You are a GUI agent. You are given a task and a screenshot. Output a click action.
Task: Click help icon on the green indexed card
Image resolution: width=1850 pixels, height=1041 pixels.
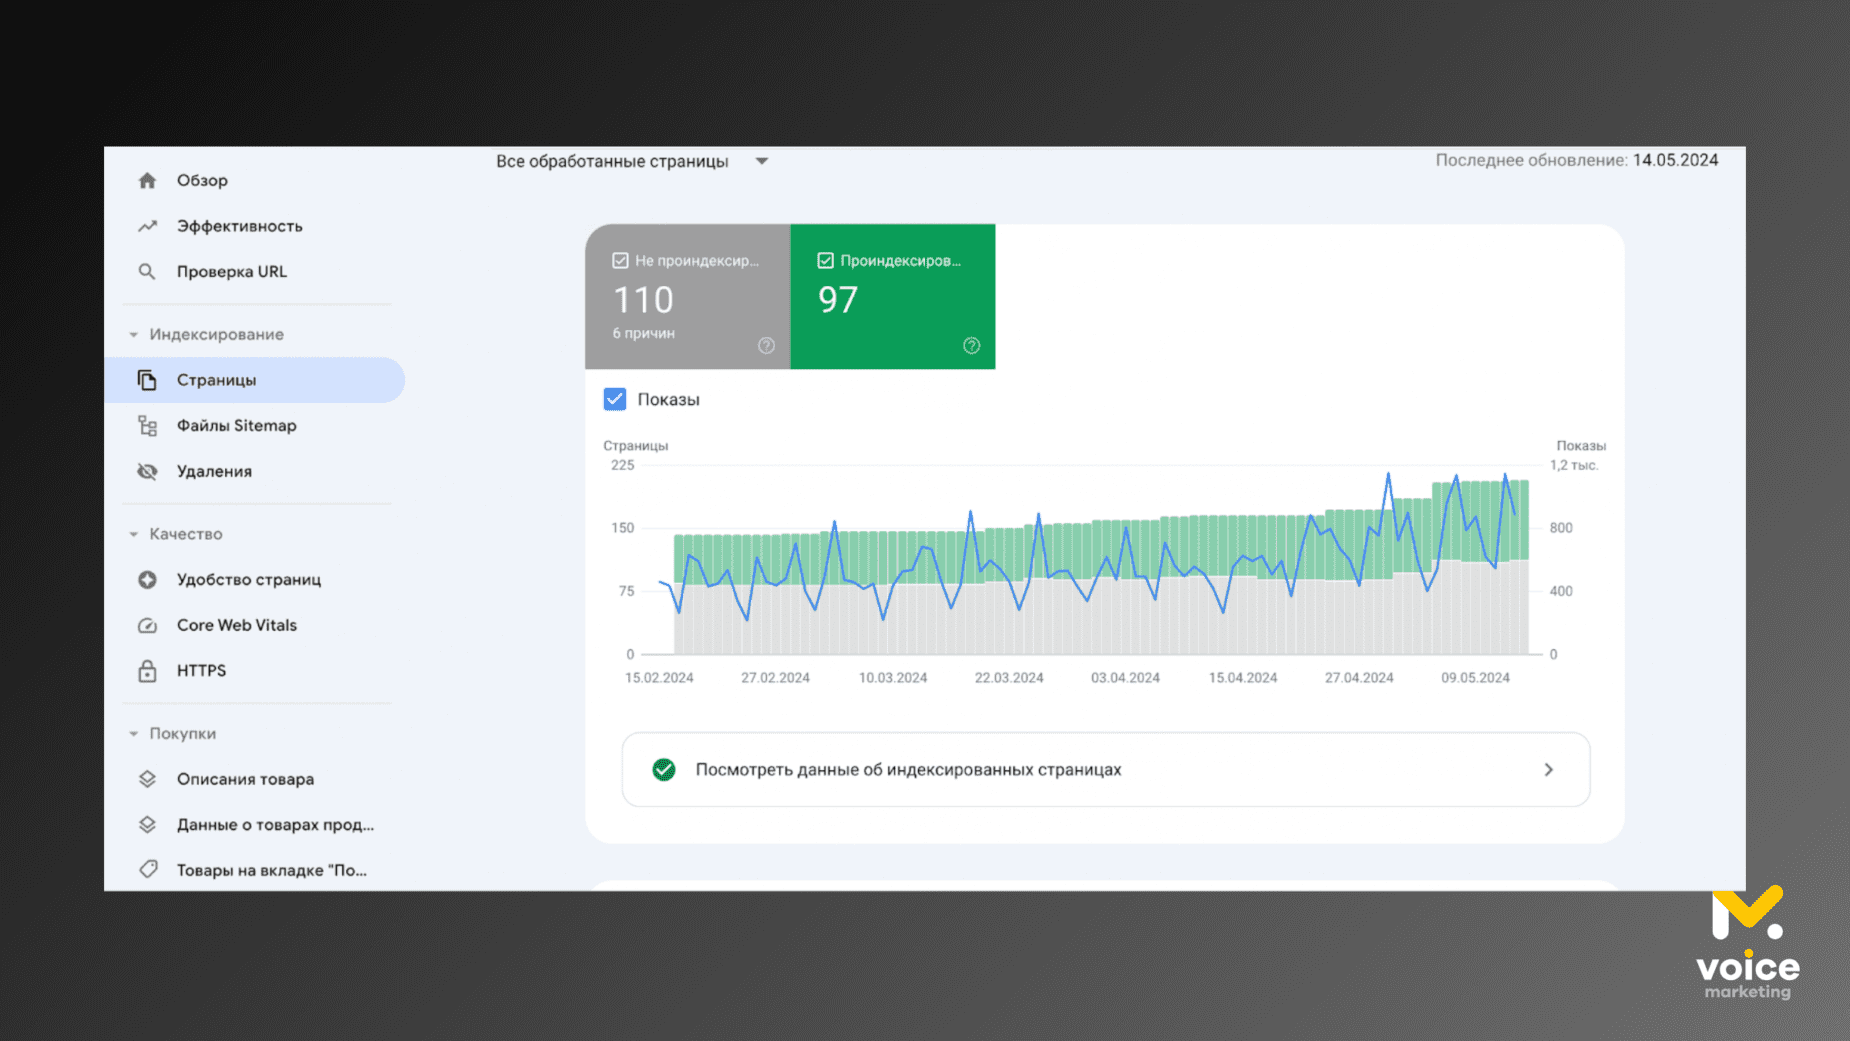(971, 346)
